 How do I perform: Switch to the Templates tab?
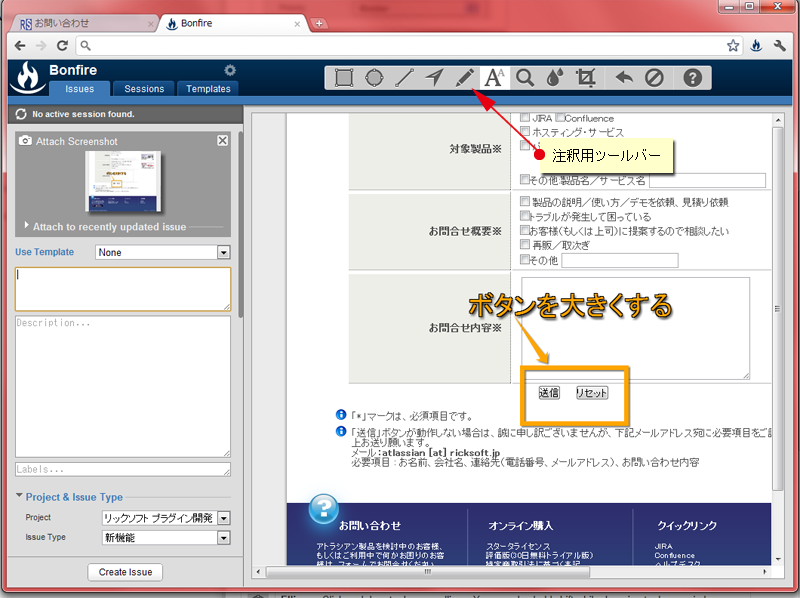pos(208,88)
